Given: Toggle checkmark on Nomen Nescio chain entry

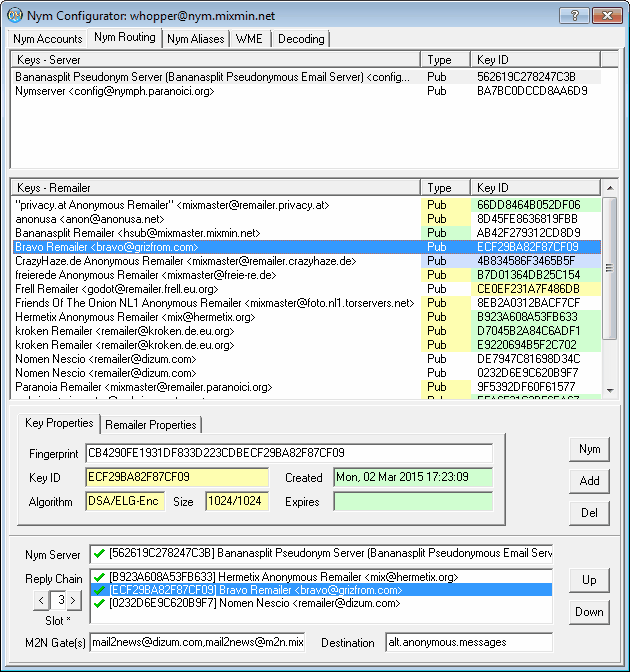Looking at the screenshot, I should pyautogui.click(x=97, y=603).
